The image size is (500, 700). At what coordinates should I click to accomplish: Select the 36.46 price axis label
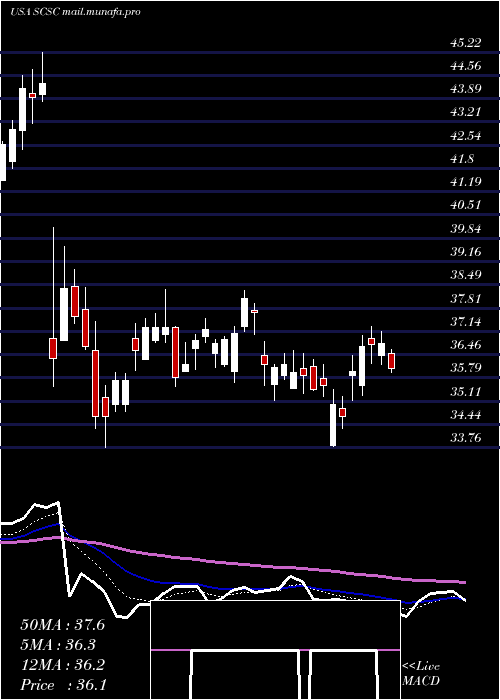(x=466, y=345)
